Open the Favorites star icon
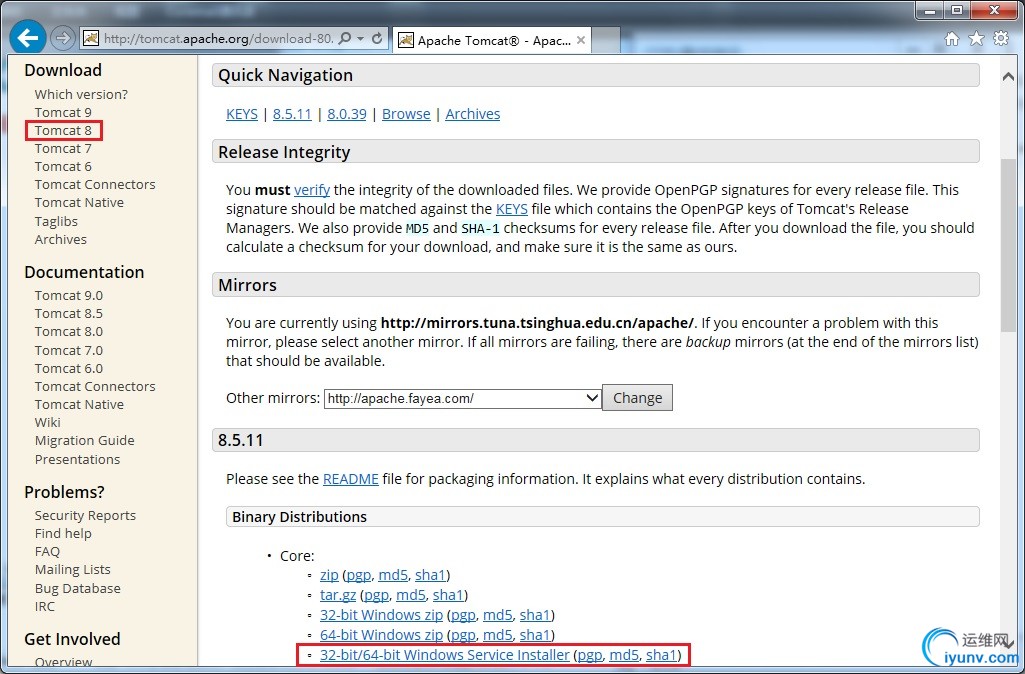This screenshot has height=674, width=1025. pyautogui.click(x=976, y=39)
